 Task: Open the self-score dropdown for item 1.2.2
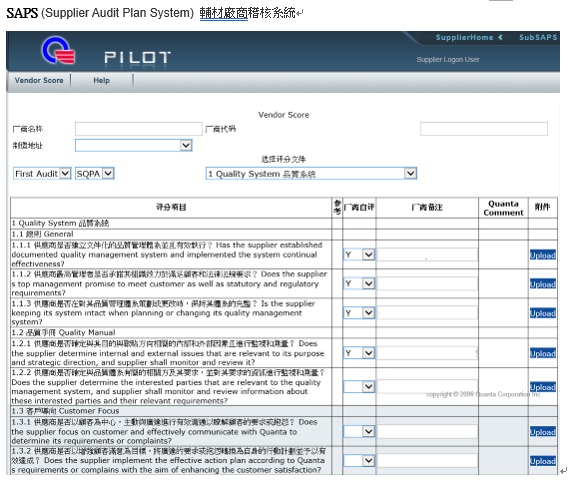pyautogui.click(x=359, y=387)
